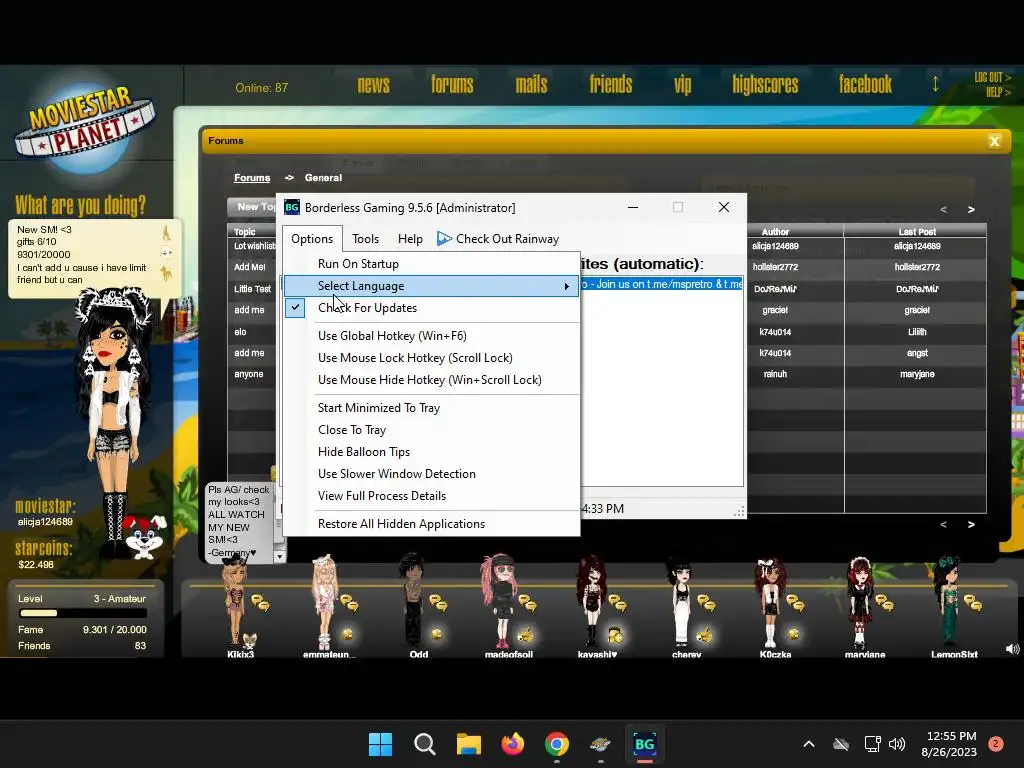
Task: Go to next forum page, bottom arrow
Action: coord(971,524)
